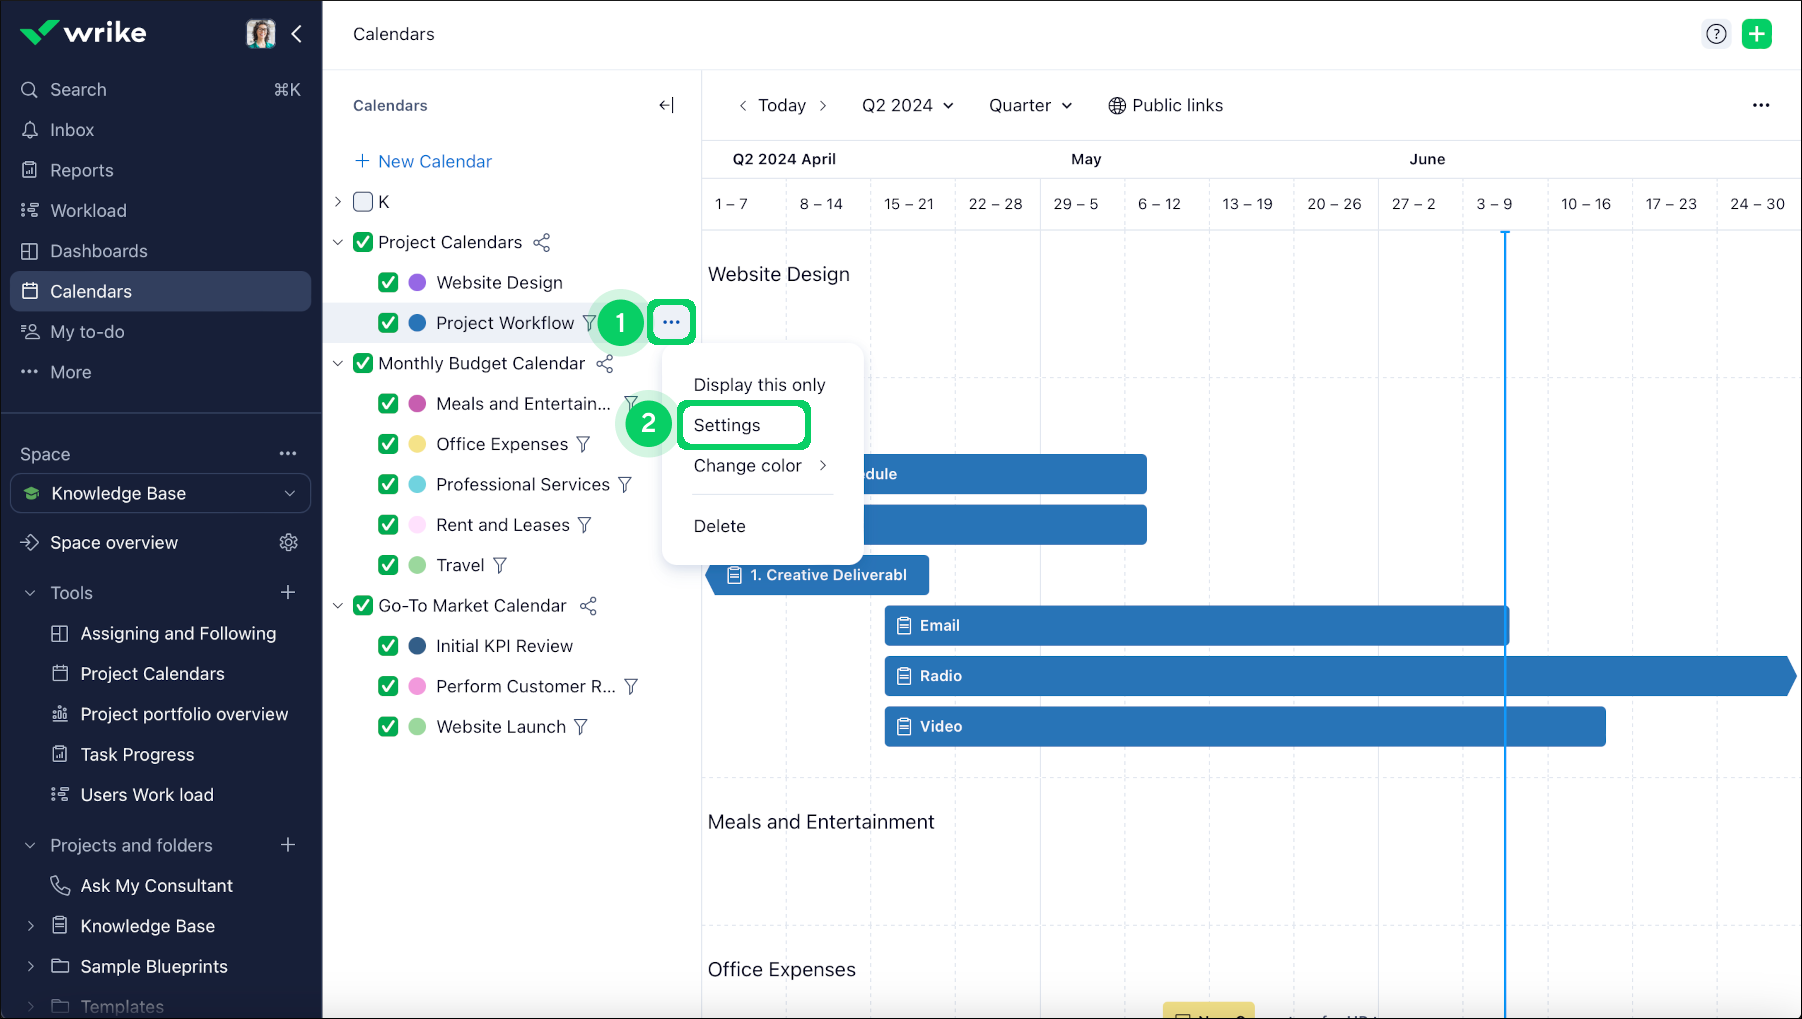Click three-dot menu beside Project Workflow
This screenshot has height=1019, width=1802.
671,322
